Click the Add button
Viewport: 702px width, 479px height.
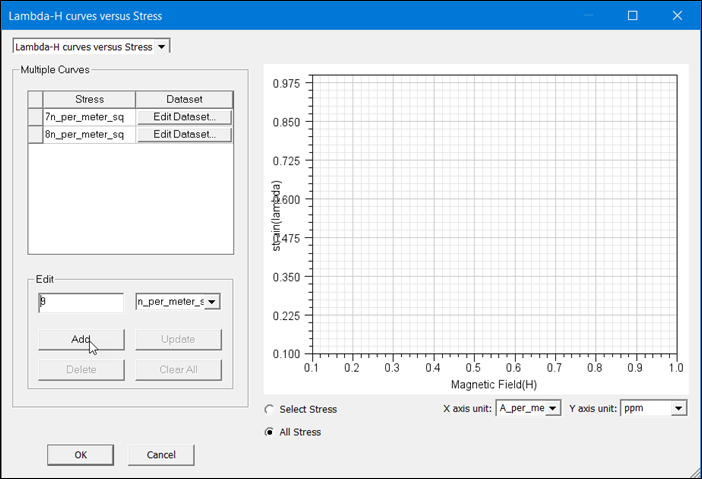[x=81, y=339]
